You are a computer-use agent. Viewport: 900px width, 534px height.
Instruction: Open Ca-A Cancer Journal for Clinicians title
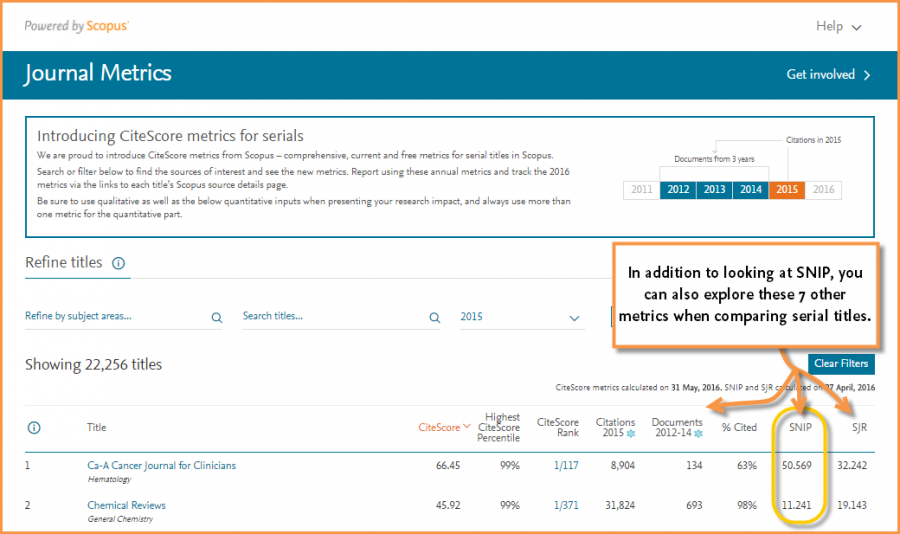(161, 466)
